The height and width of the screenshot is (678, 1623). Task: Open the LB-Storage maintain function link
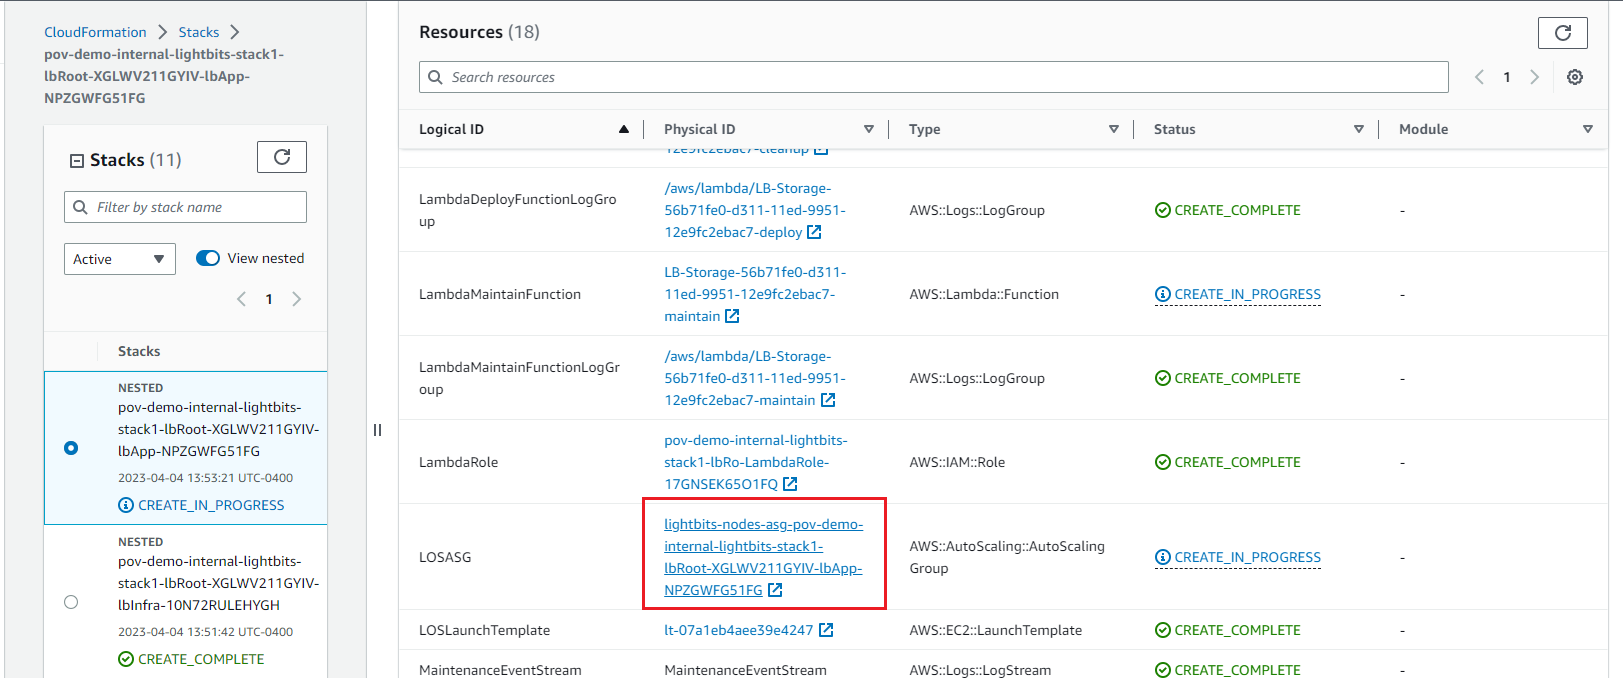(755, 294)
